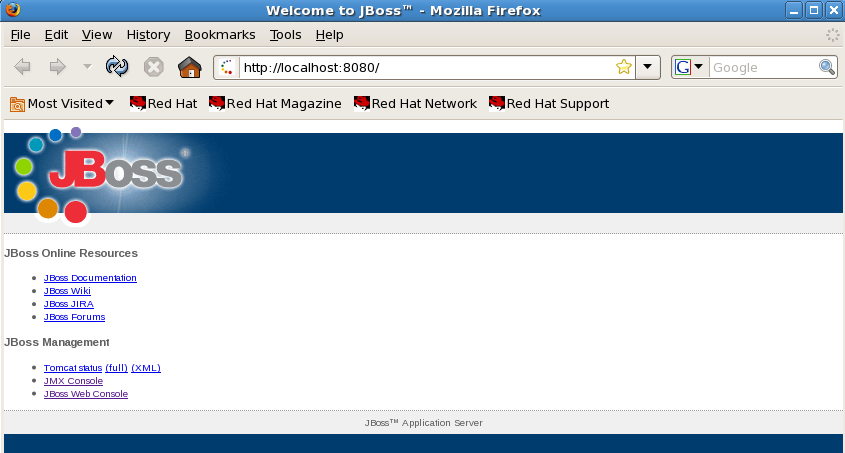Screen dimensions: 845x453
Task: Open the Tools menu
Action: pos(286,35)
